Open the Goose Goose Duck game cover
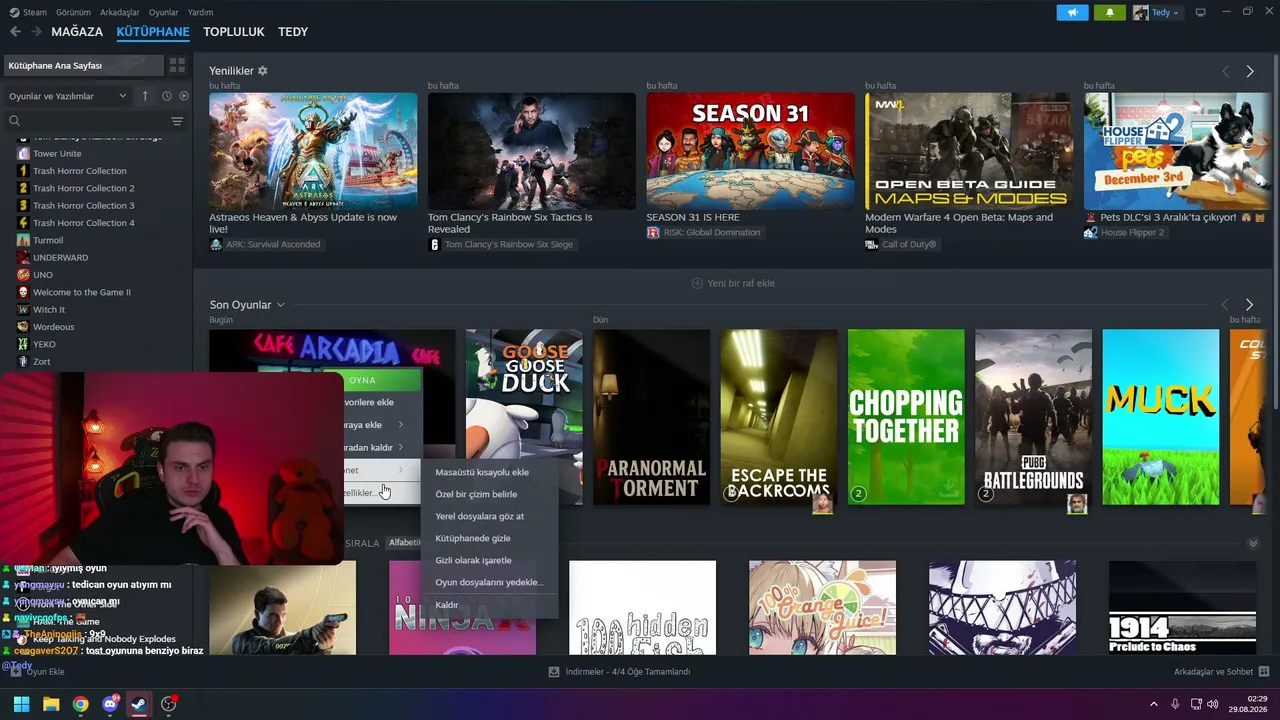This screenshot has width=1280, height=720. point(524,417)
